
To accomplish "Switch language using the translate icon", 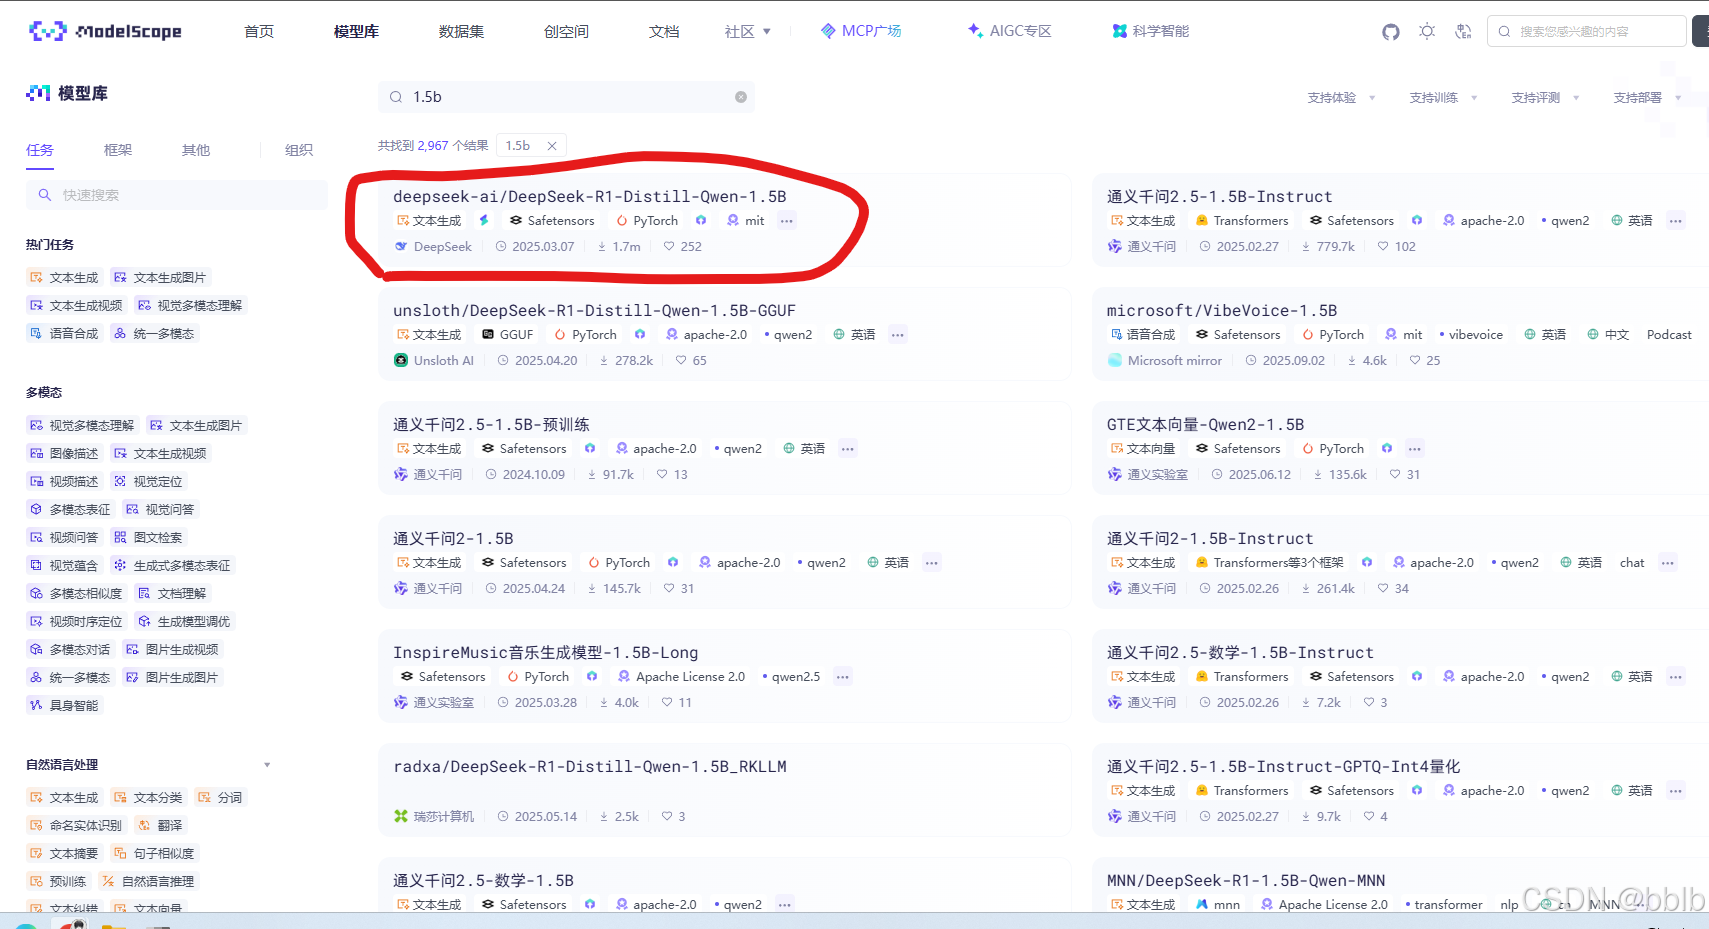I will tap(1463, 31).
